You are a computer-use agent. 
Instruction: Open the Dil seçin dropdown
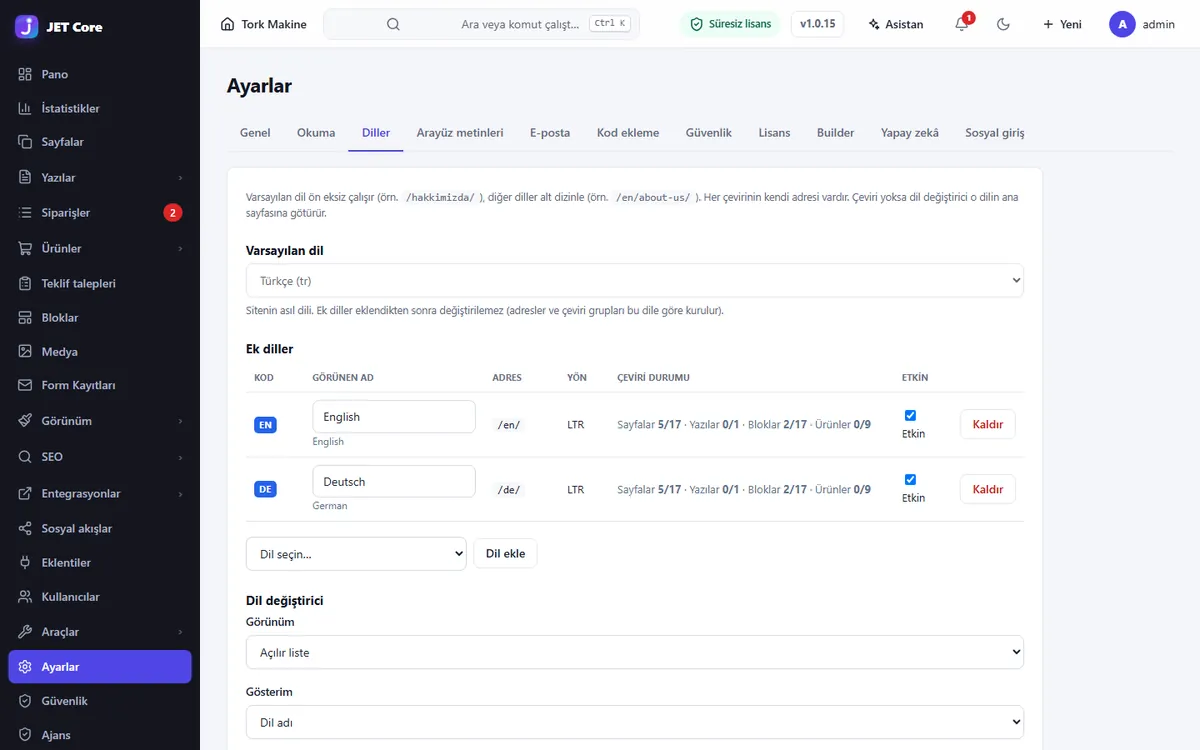[x=356, y=554]
